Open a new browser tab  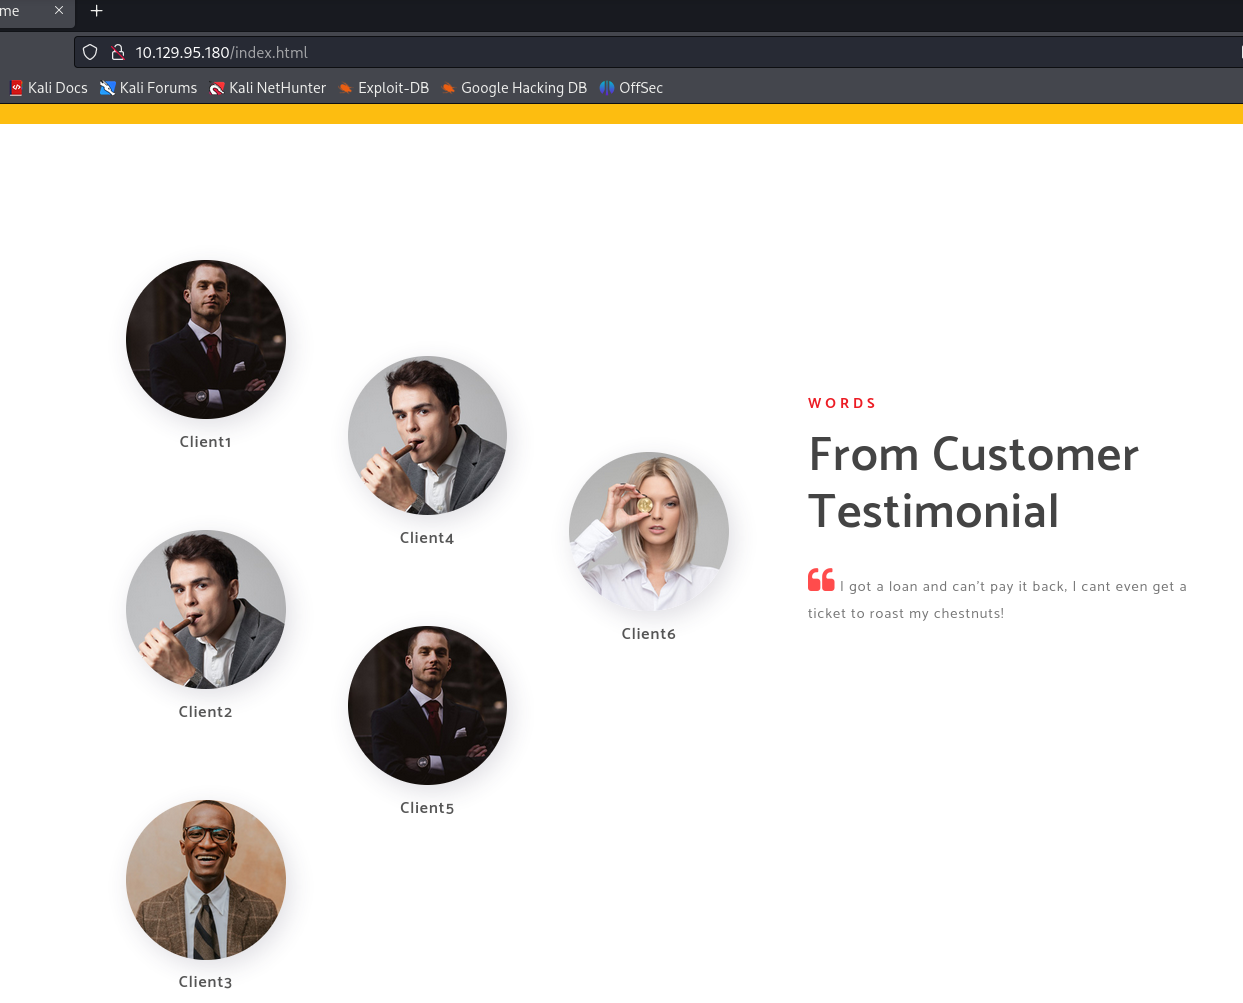(97, 11)
